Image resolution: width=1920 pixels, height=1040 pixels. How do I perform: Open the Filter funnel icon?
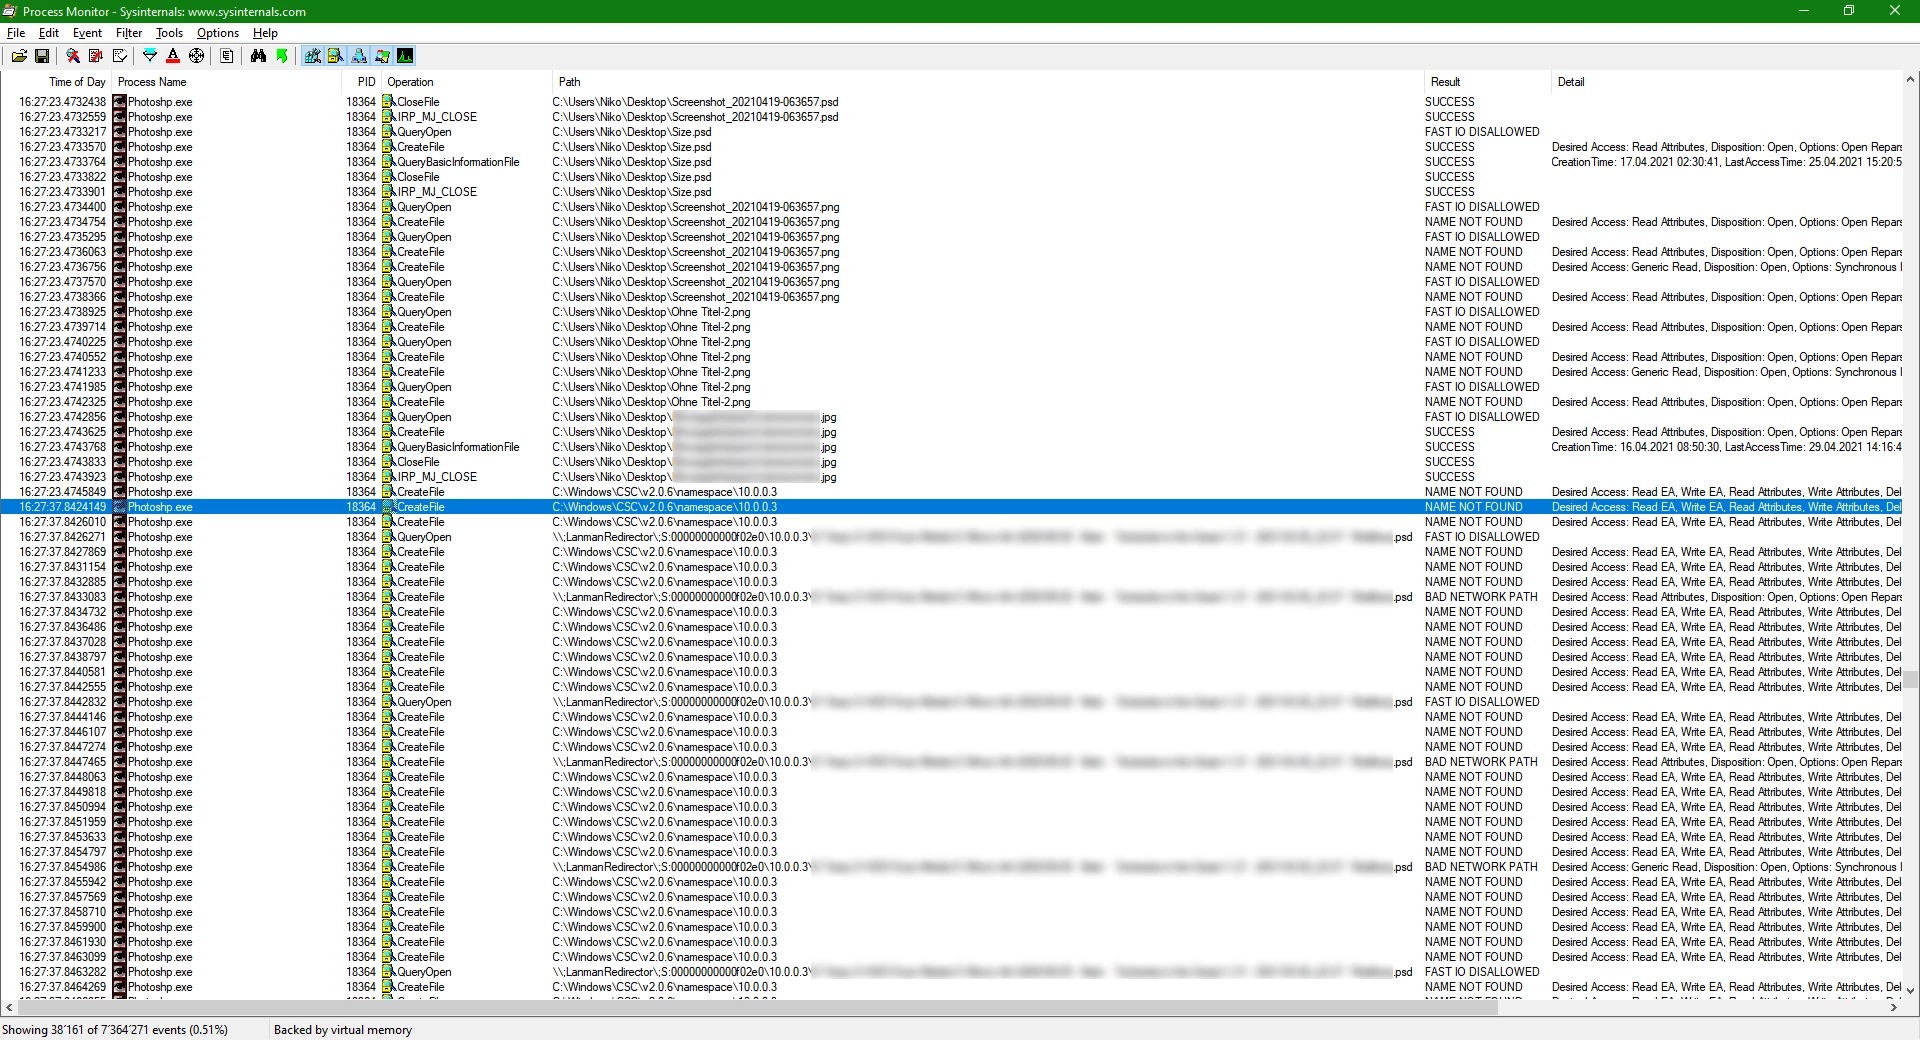pyautogui.click(x=150, y=56)
